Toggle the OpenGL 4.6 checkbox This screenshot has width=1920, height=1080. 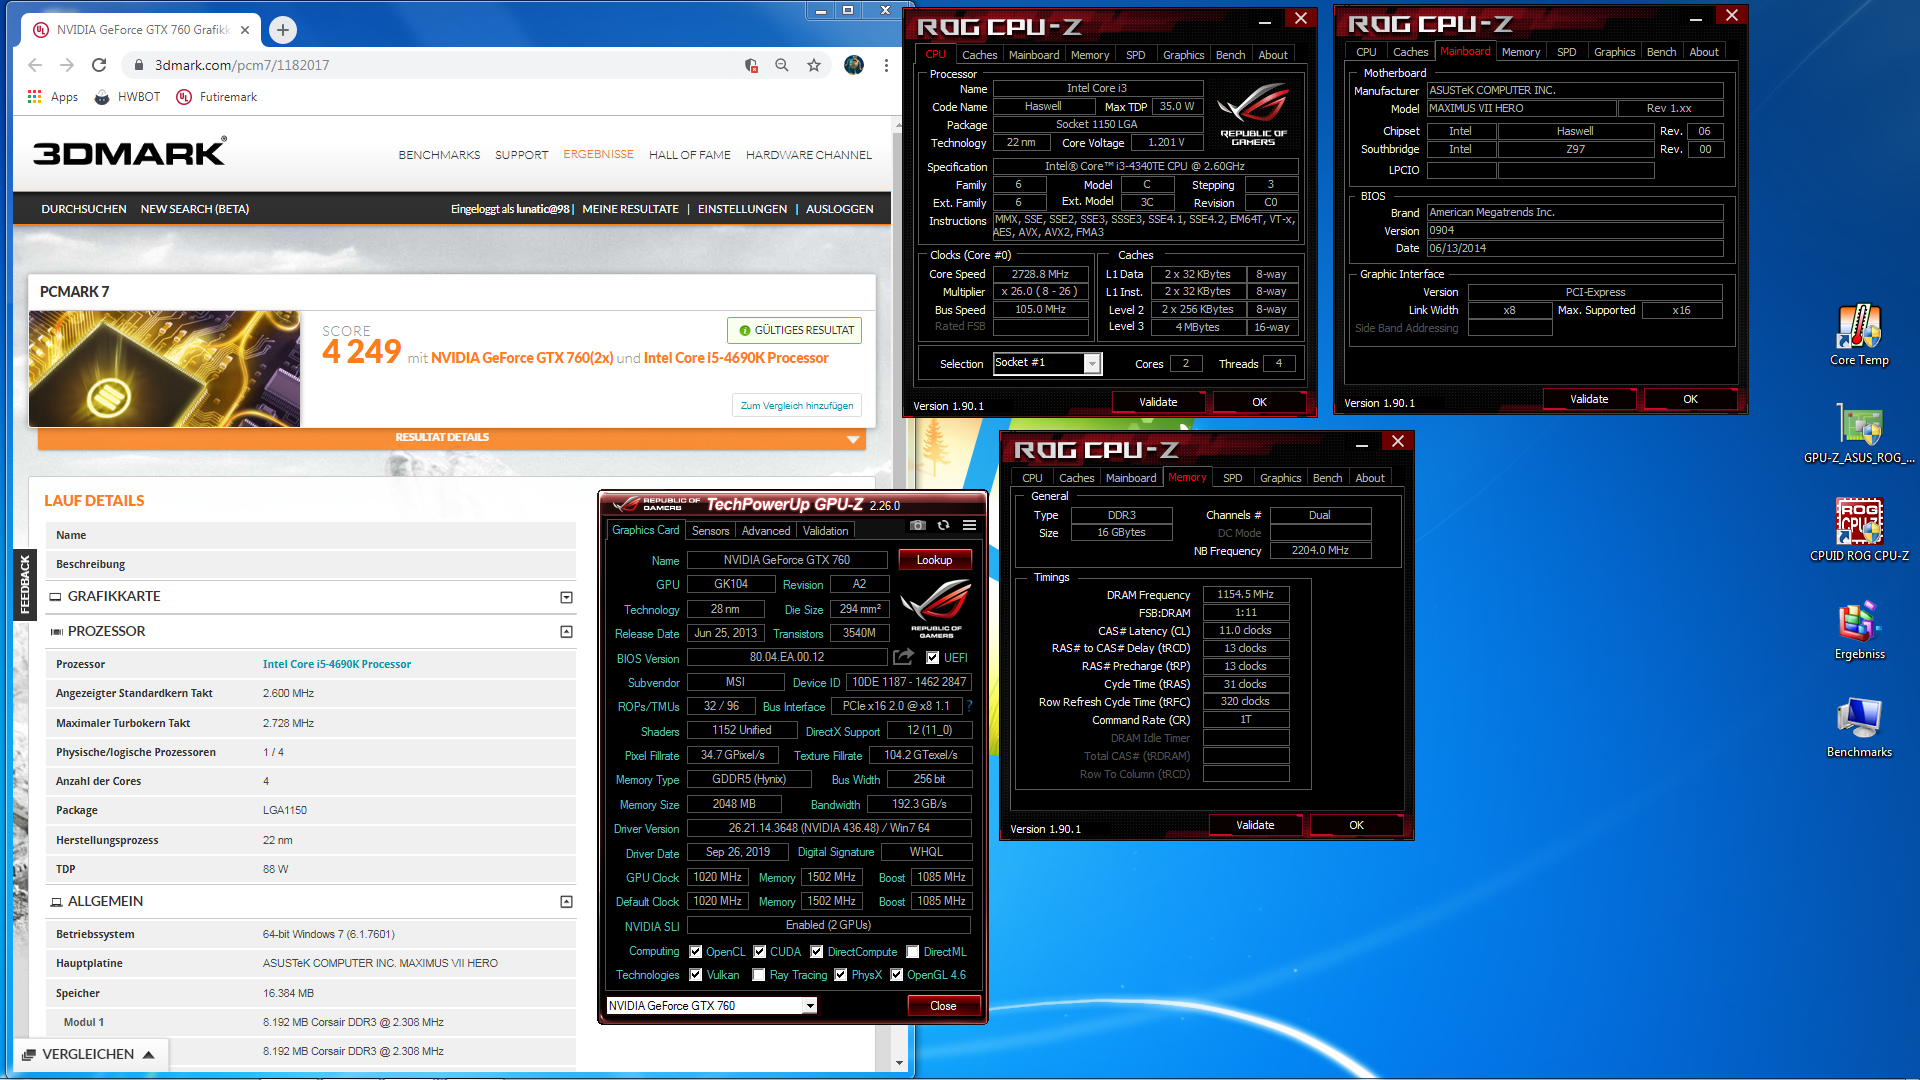897,975
